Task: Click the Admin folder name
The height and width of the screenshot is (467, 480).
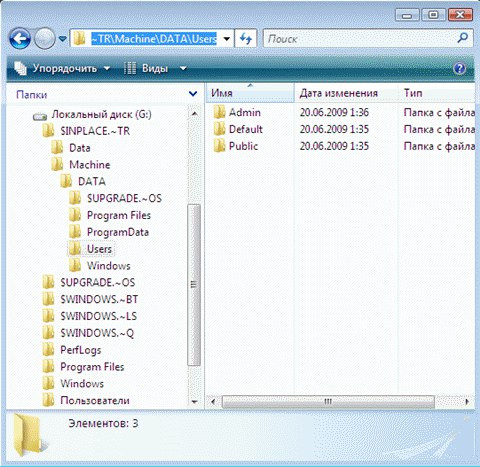Action: click(245, 112)
